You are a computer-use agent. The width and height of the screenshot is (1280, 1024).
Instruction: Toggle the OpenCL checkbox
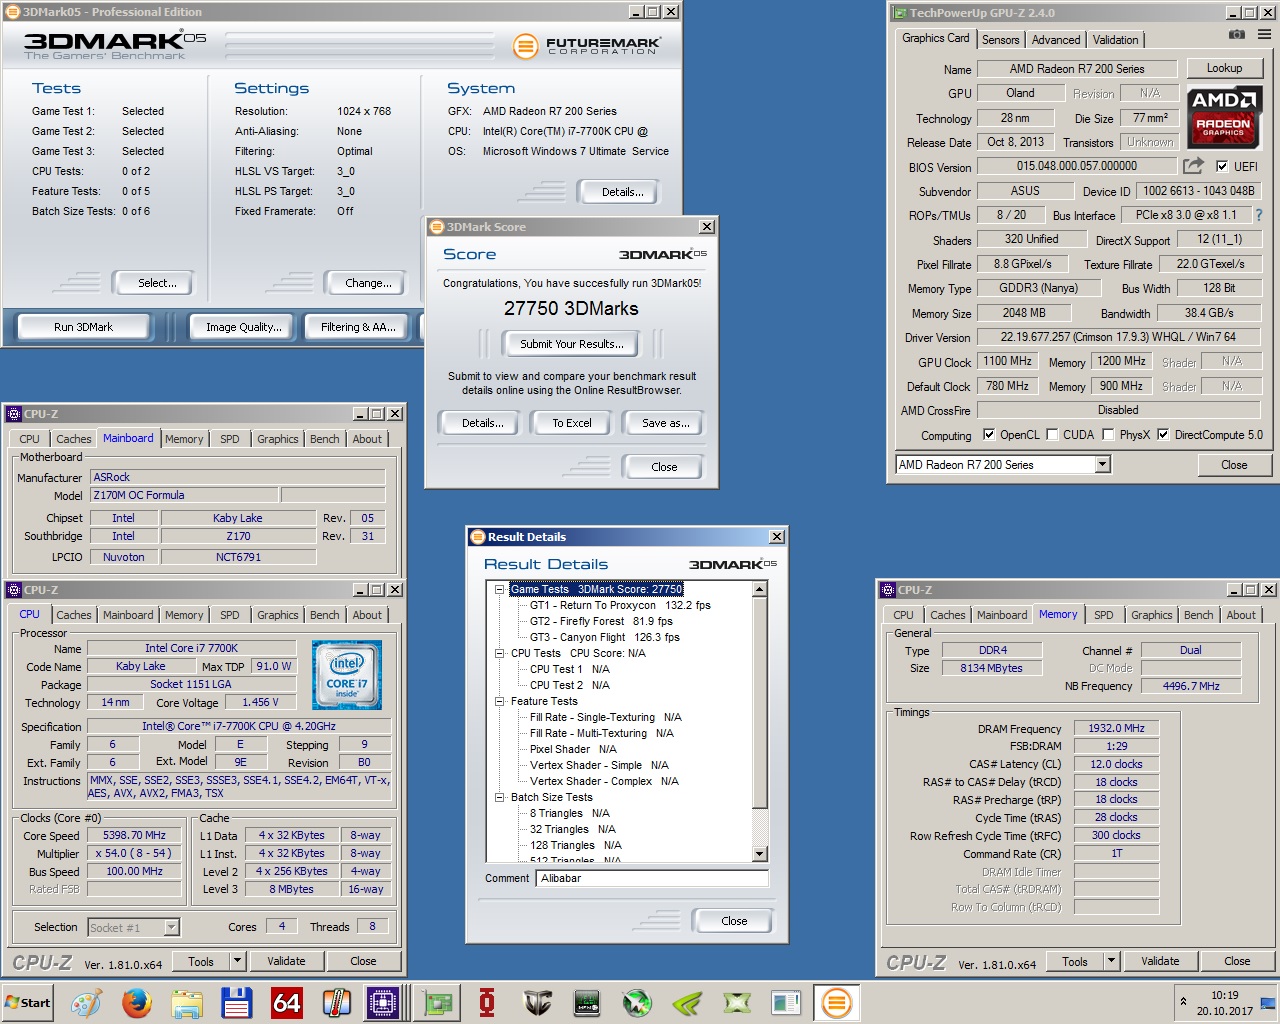pos(989,435)
